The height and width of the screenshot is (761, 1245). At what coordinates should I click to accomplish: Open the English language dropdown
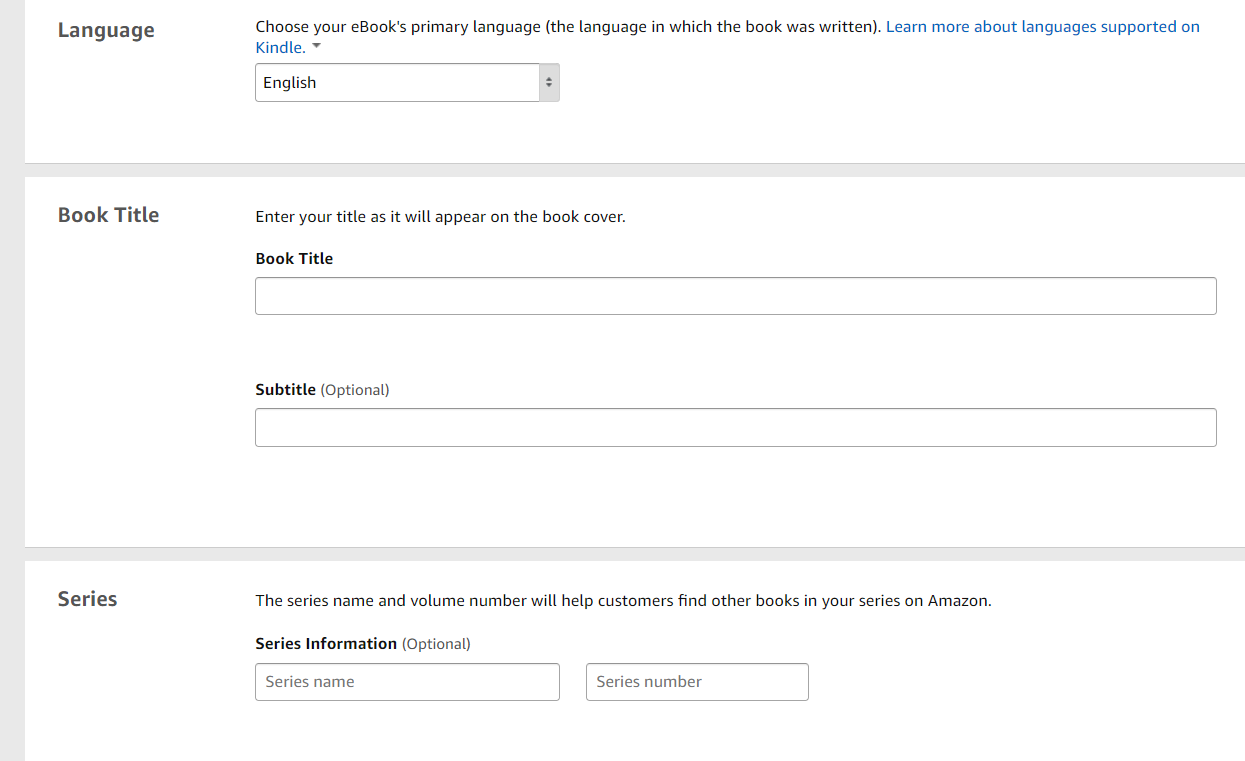[397, 83]
